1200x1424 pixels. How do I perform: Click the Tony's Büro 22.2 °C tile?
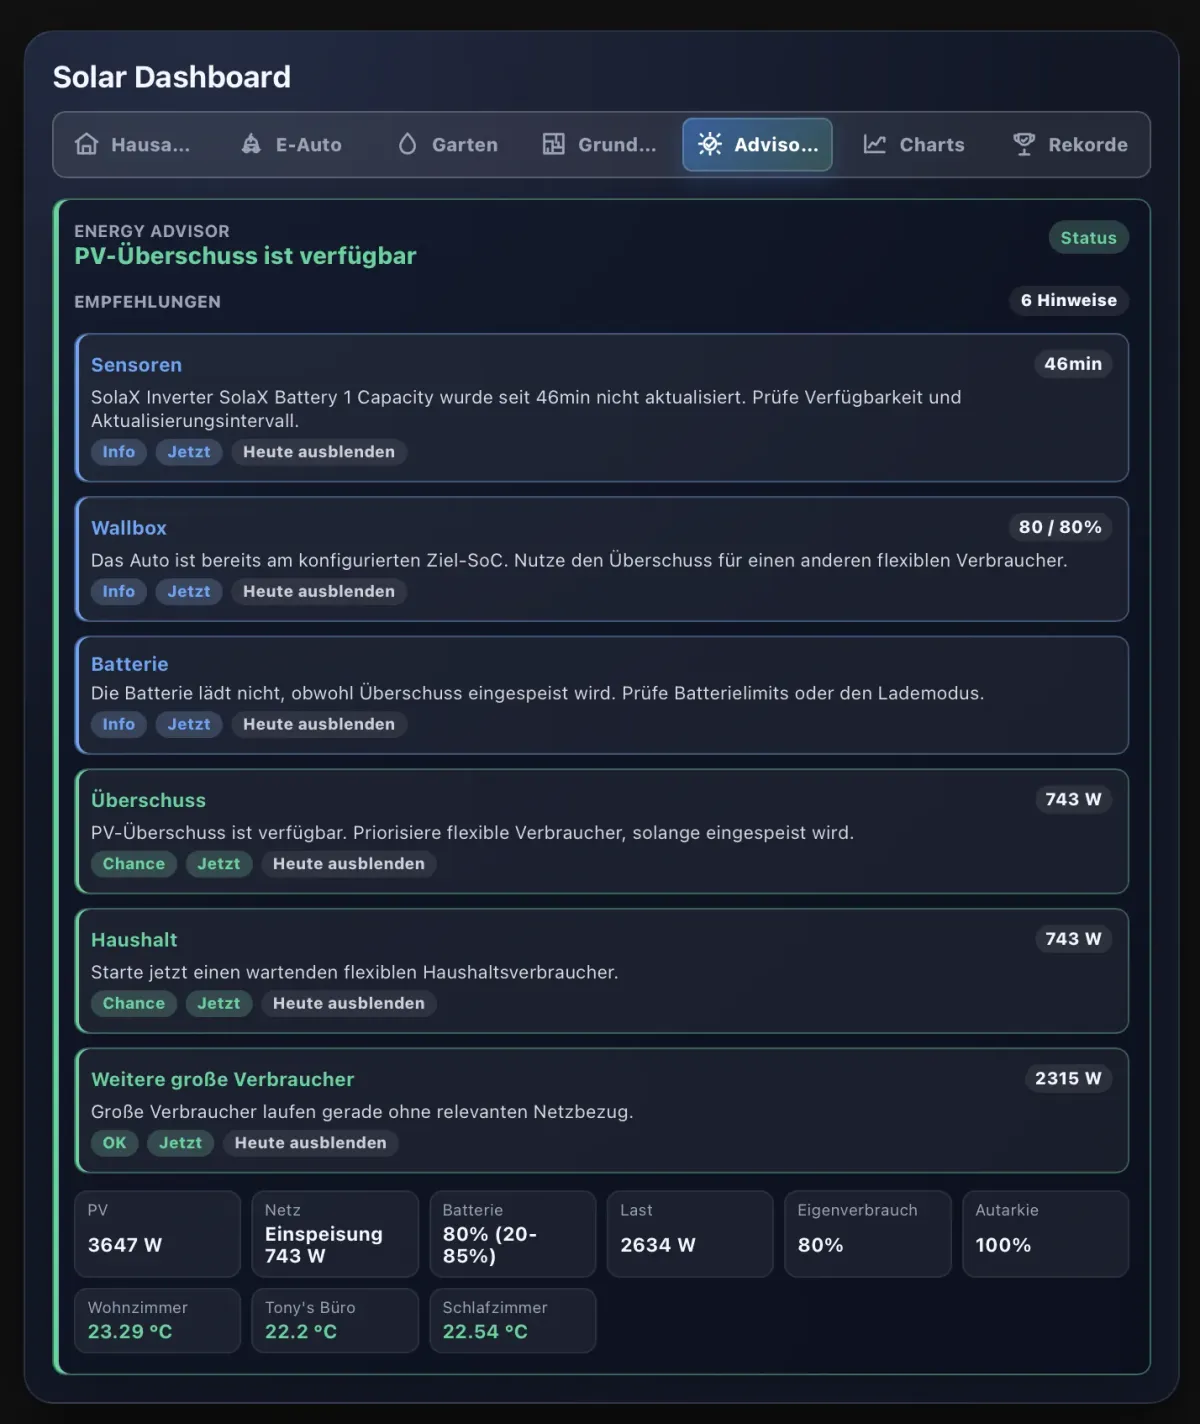(x=335, y=1320)
